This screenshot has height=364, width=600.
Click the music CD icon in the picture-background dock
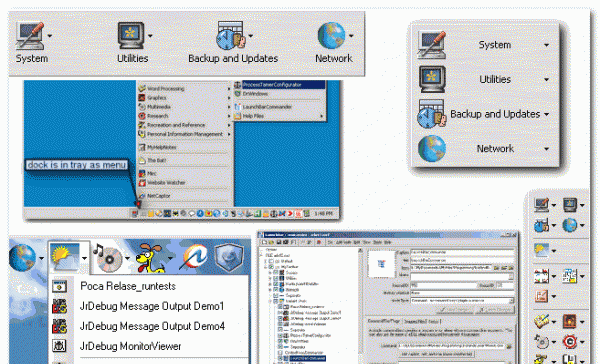coord(107,257)
